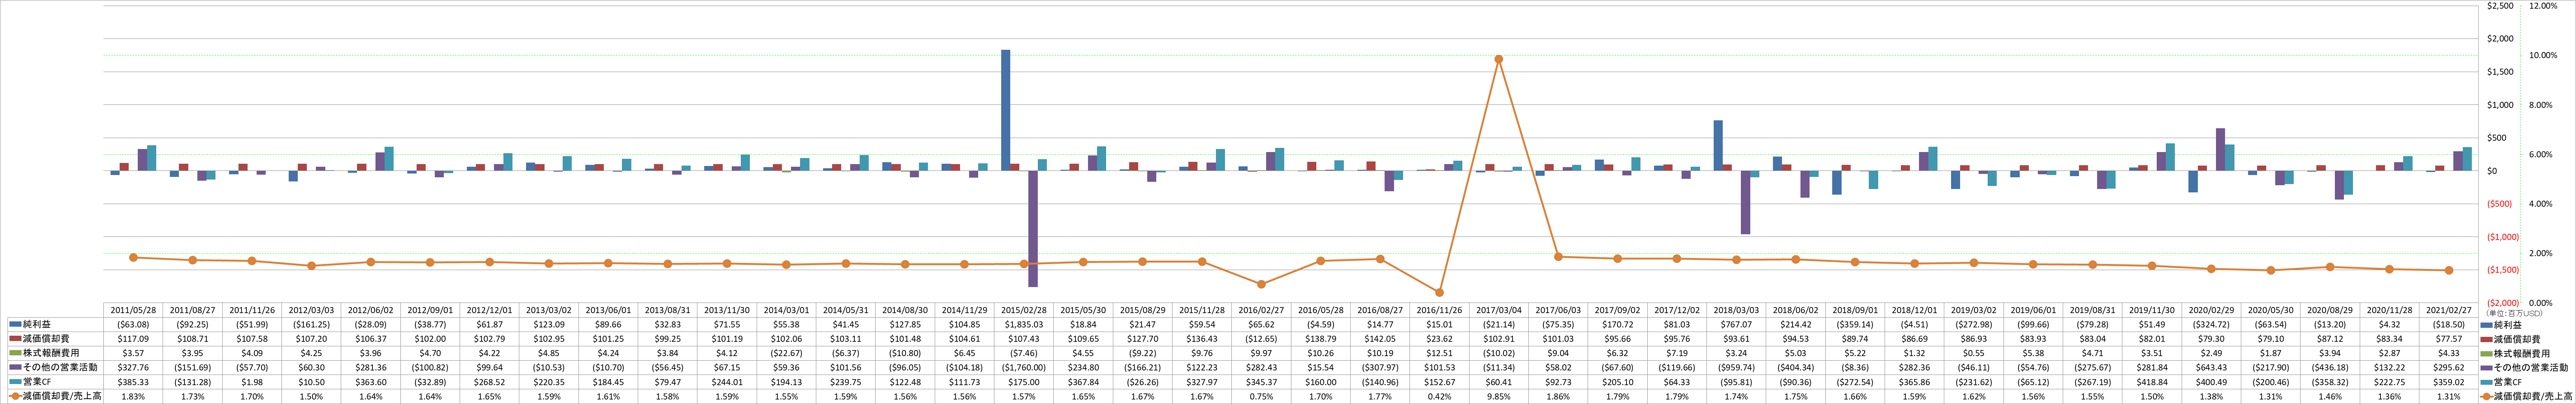Click the long negative purple bar for 2015/02/28
The height and width of the screenshot is (404, 2576).
[x=1033, y=229]
